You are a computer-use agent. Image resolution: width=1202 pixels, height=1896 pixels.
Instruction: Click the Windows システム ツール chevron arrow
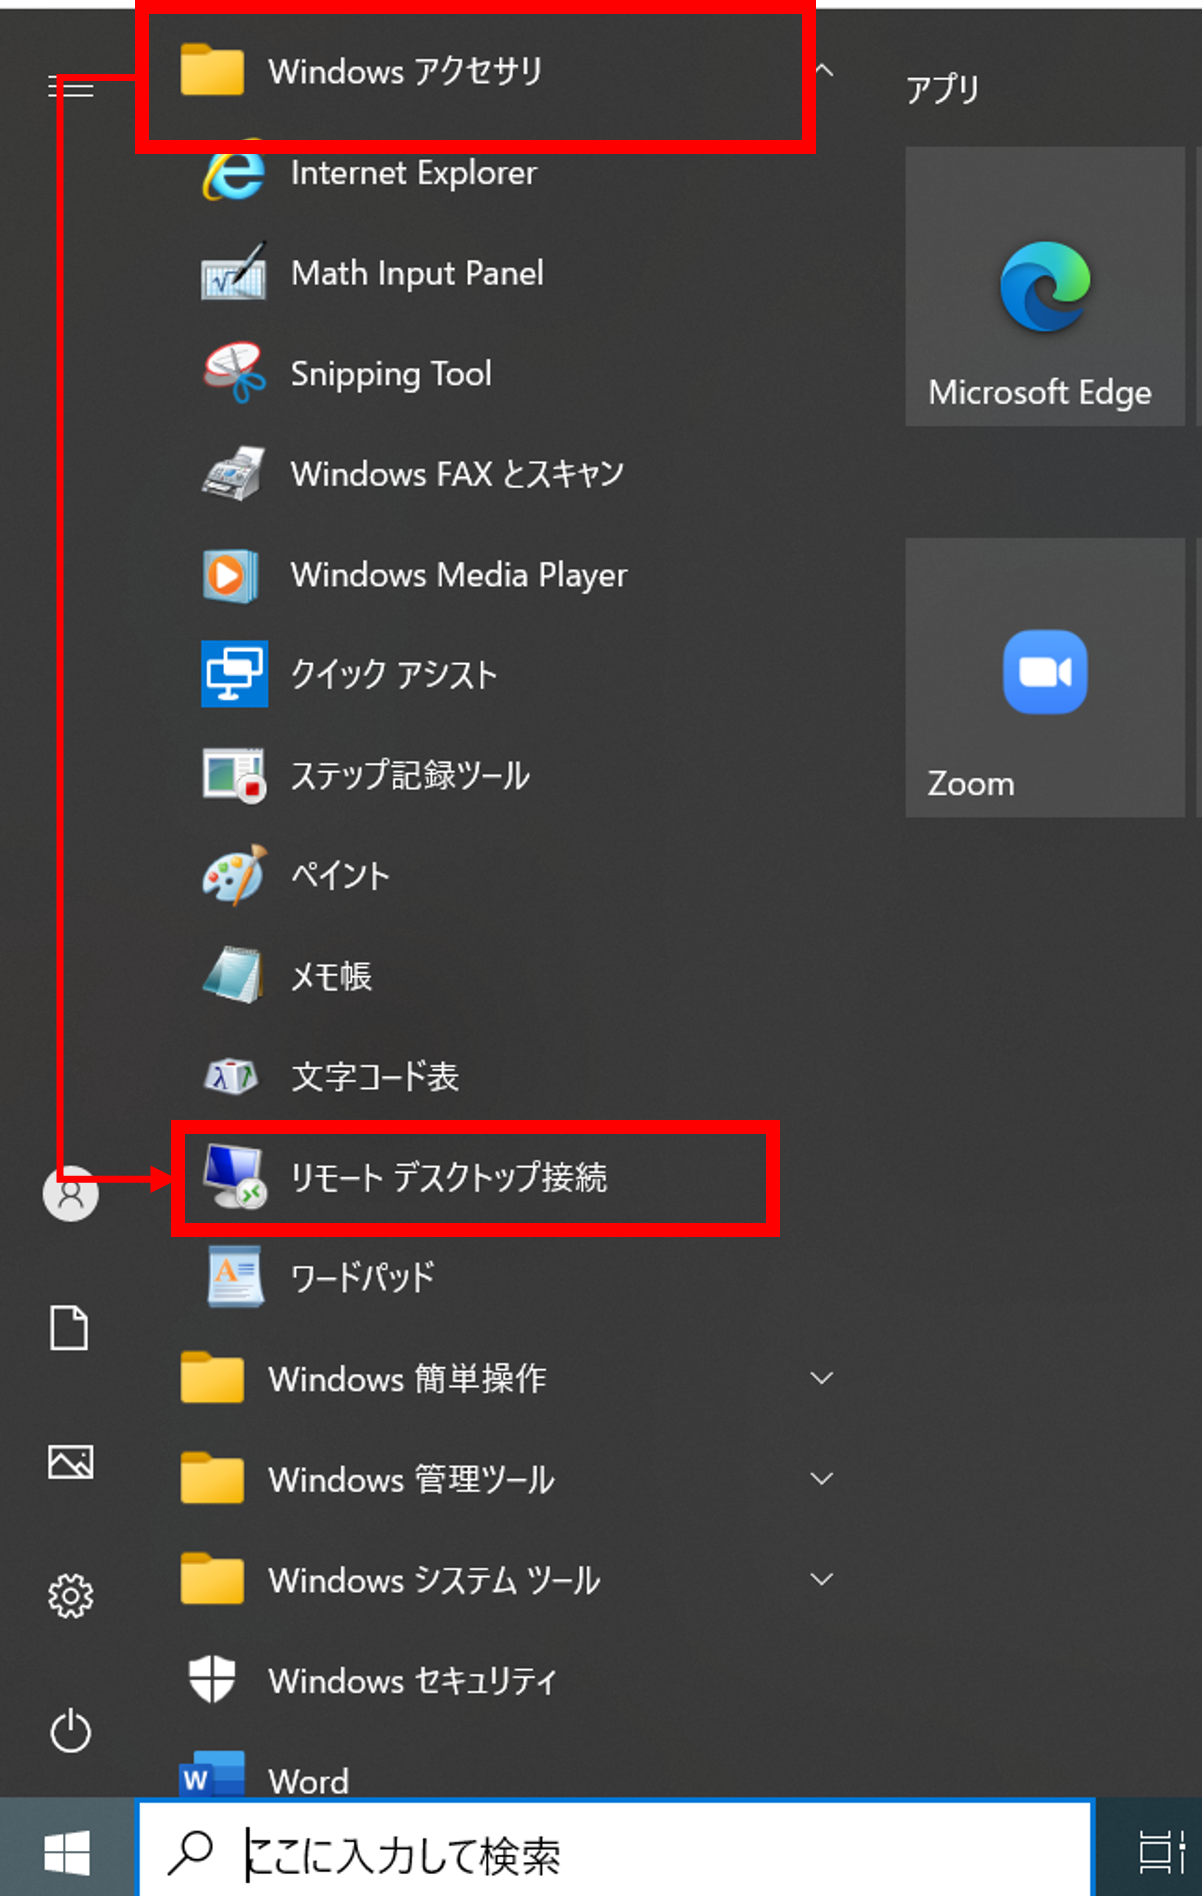click(822, 1579)
